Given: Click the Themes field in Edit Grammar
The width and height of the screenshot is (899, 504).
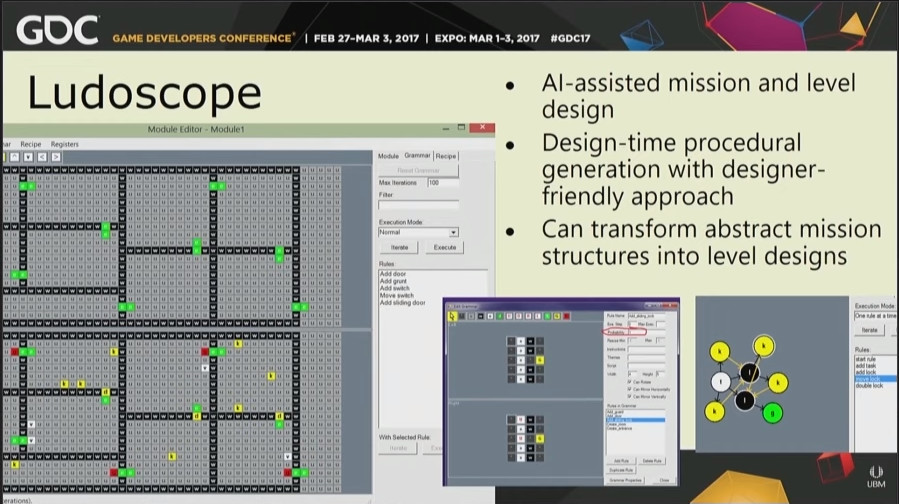Looking at the screenshot, I should click(647, 358).
